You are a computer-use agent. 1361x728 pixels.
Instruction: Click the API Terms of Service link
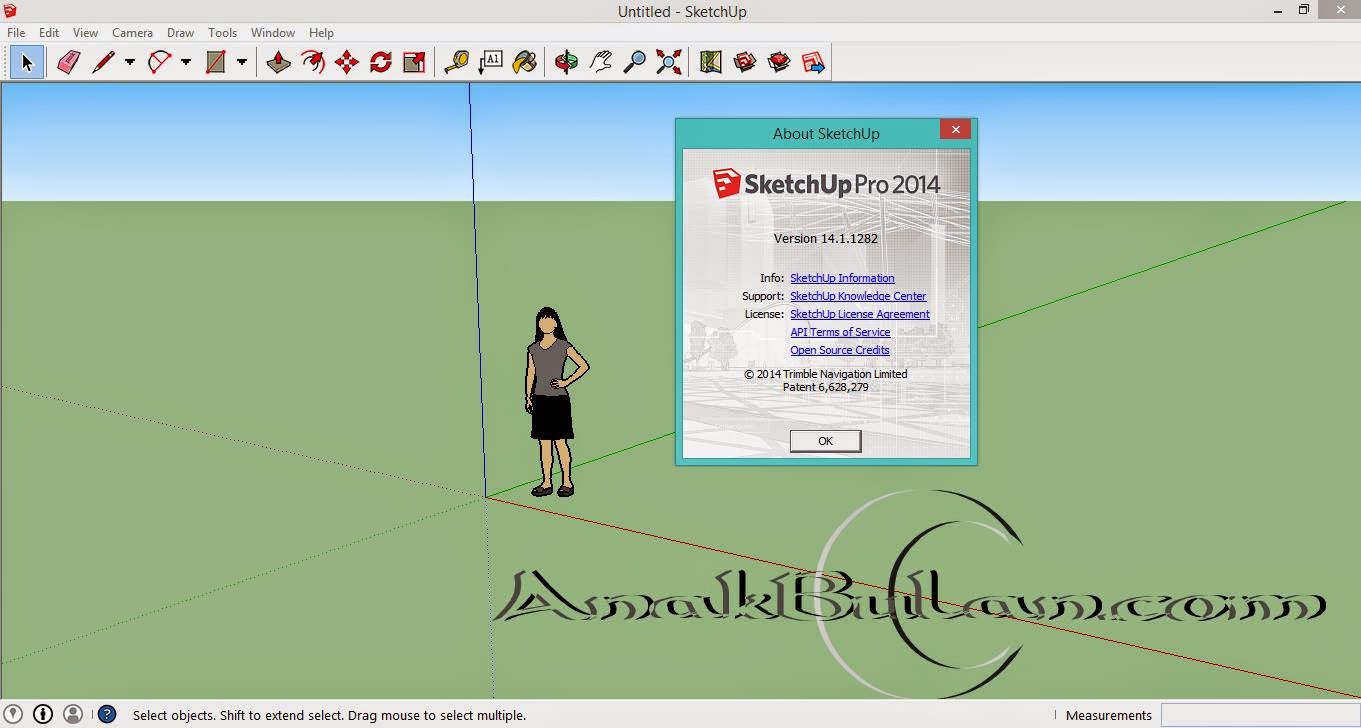(x=840, y=332)
